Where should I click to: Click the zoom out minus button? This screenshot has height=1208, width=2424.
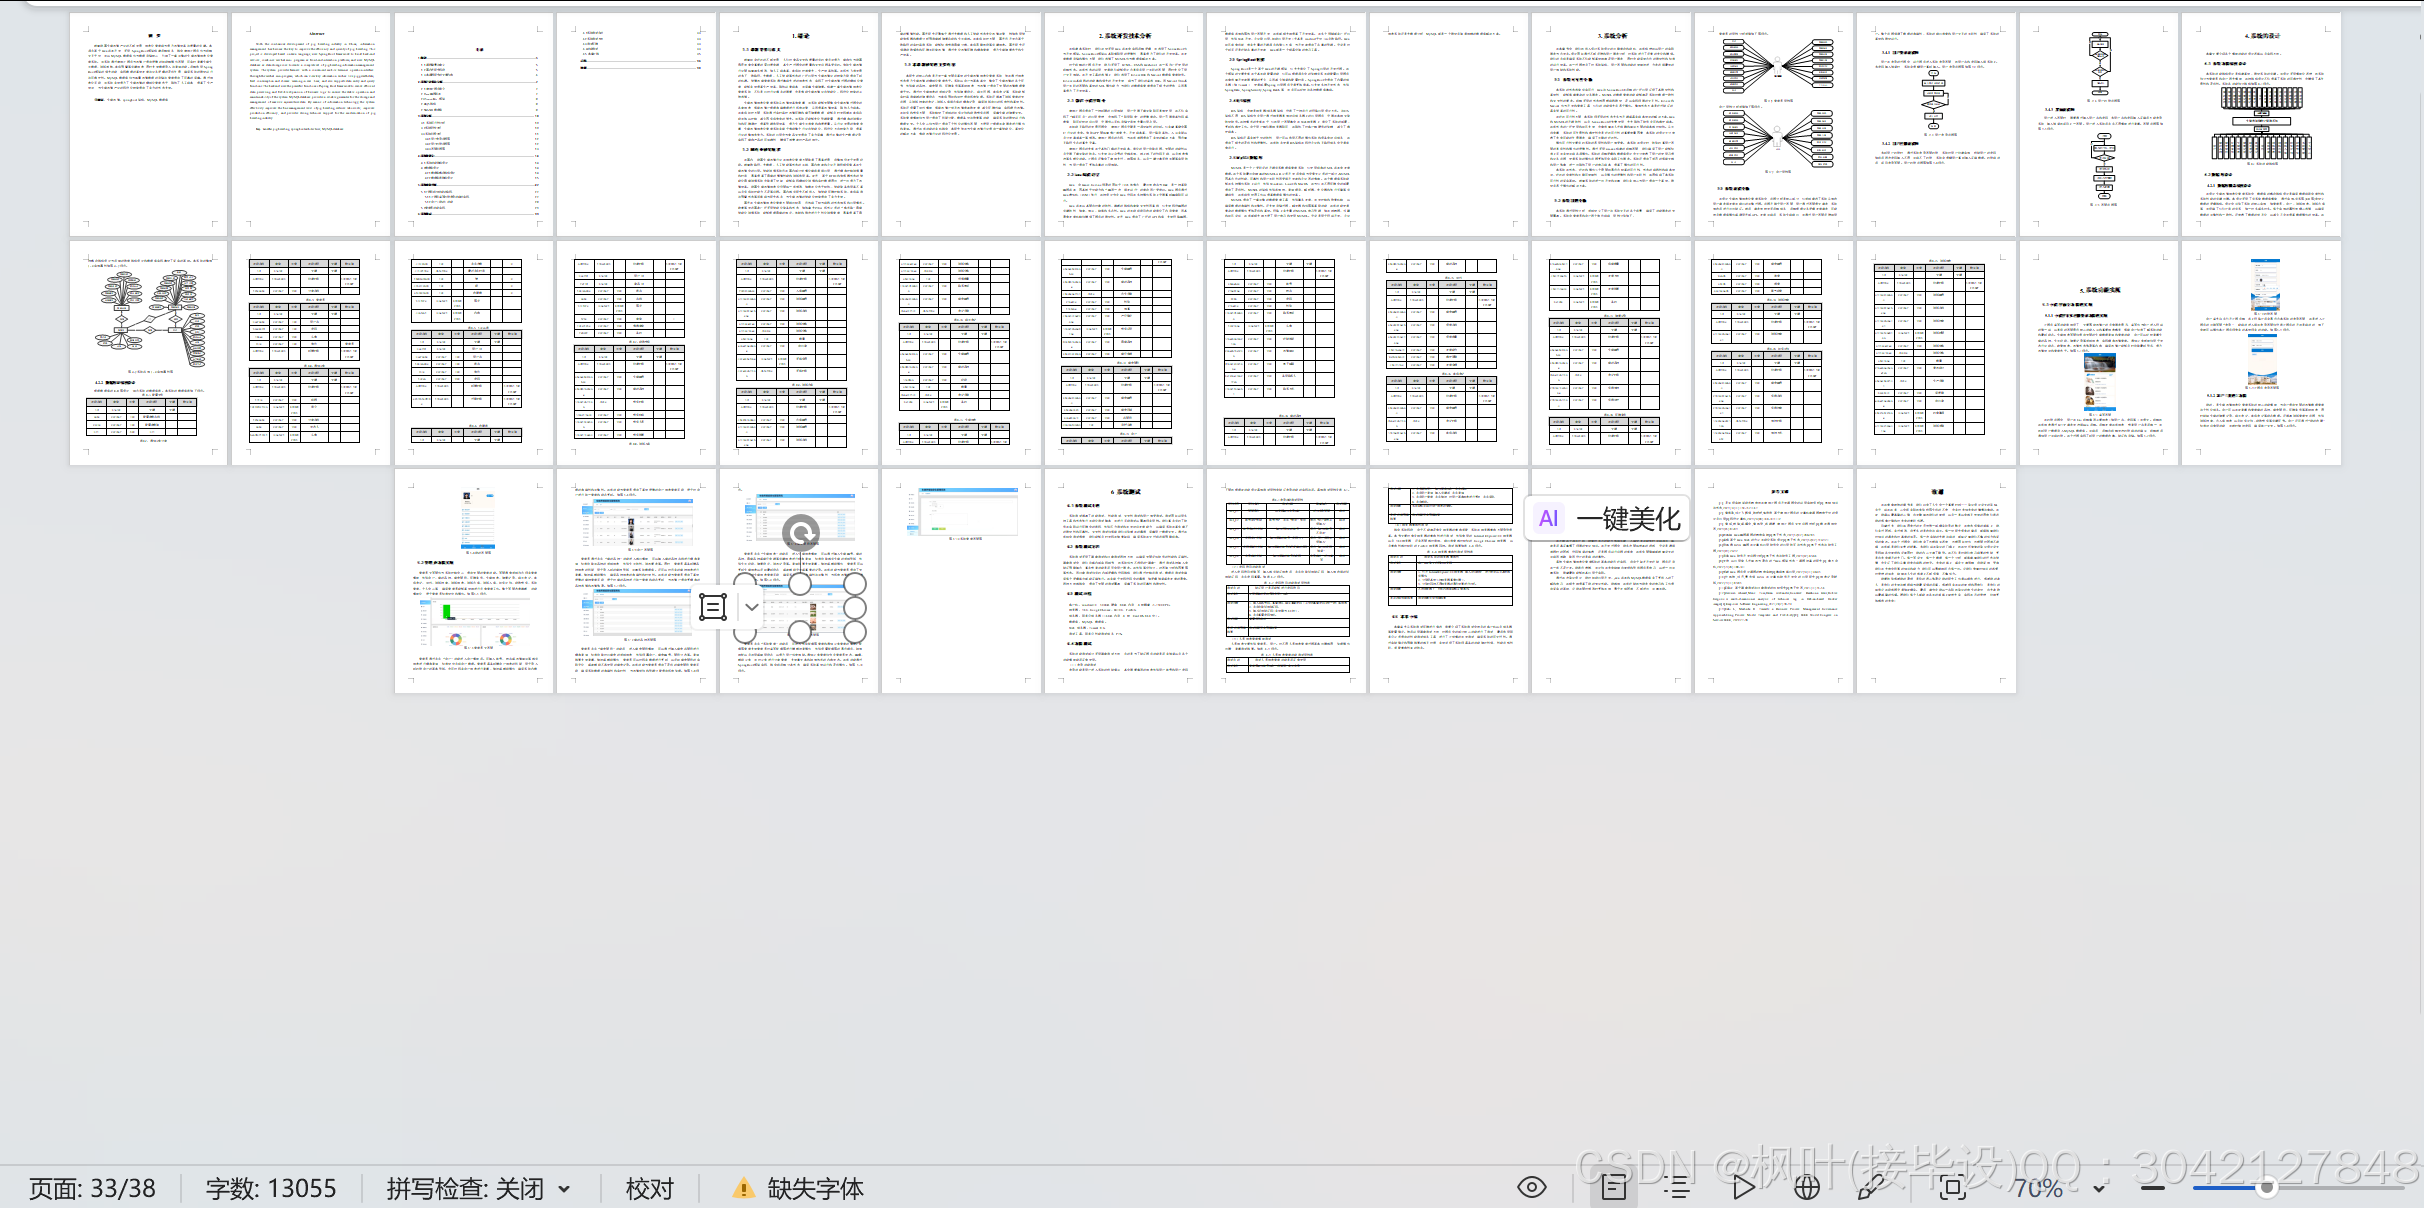(2153, 1188)
